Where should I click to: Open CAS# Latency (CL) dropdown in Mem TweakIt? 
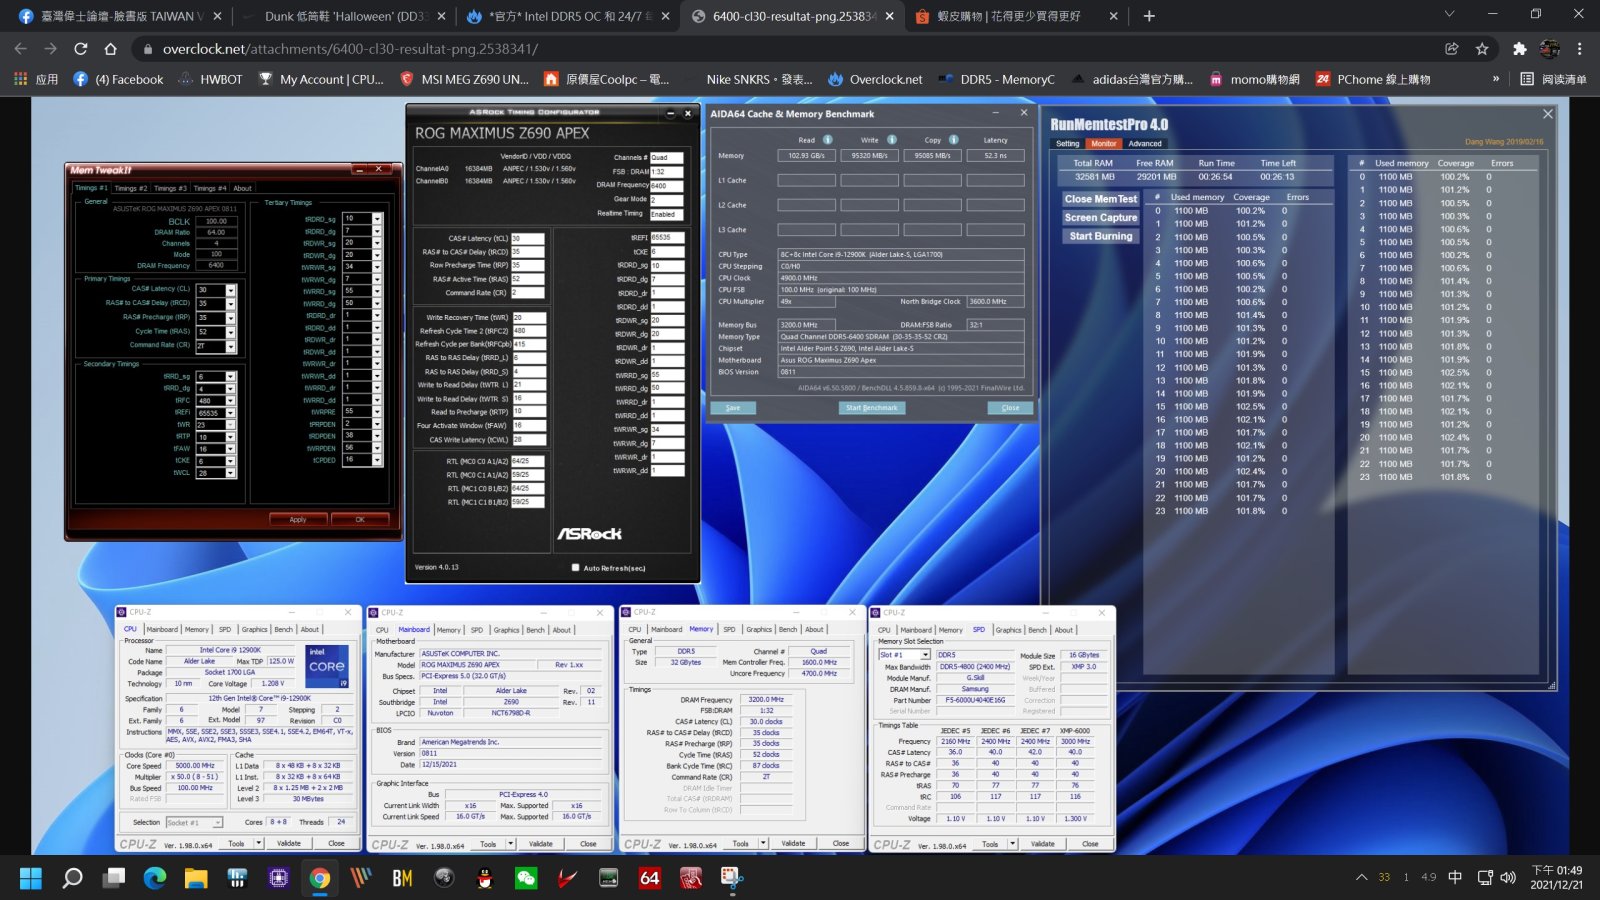[231, 290]
